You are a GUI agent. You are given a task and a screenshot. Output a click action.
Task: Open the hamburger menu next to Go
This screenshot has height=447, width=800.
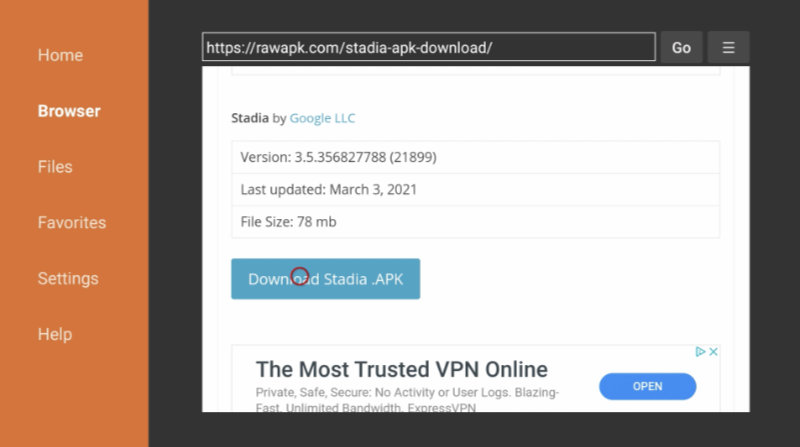728,47
